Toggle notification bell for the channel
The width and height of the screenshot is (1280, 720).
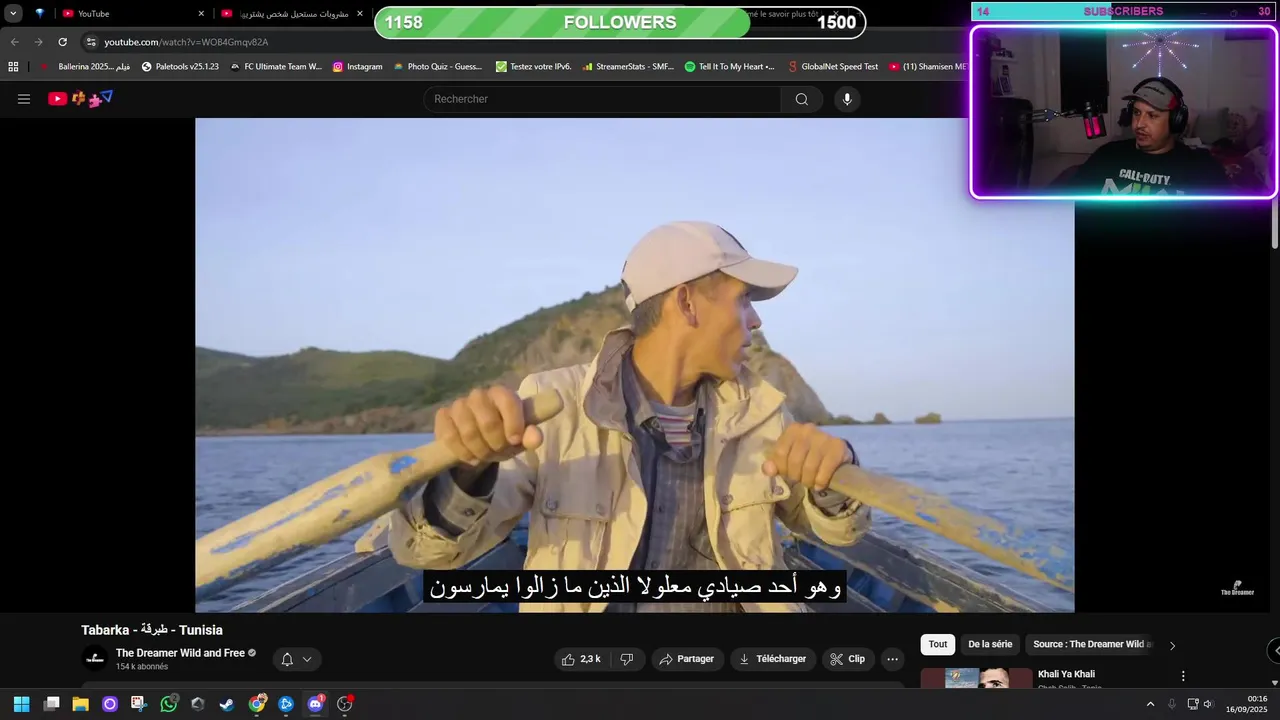pos(287,659)
